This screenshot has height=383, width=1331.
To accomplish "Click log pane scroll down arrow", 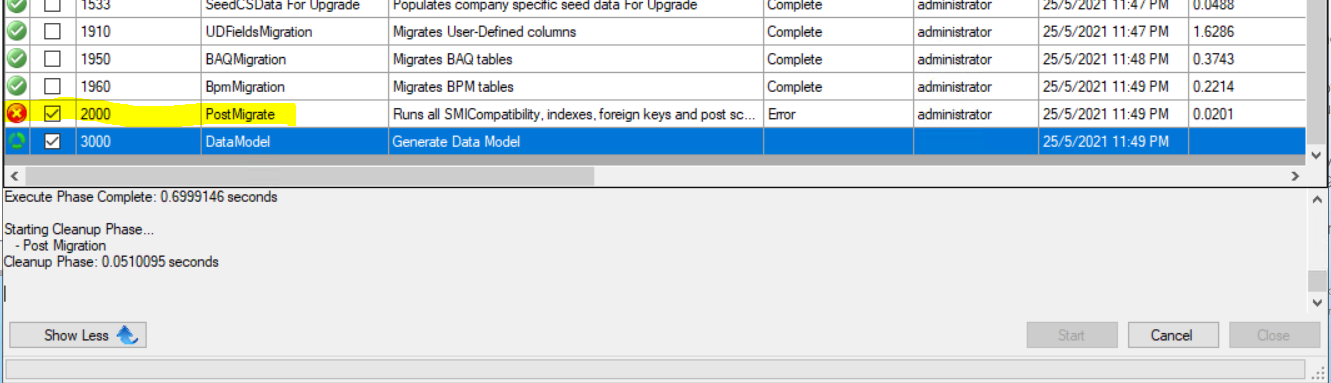I will tap(1316, 302).
